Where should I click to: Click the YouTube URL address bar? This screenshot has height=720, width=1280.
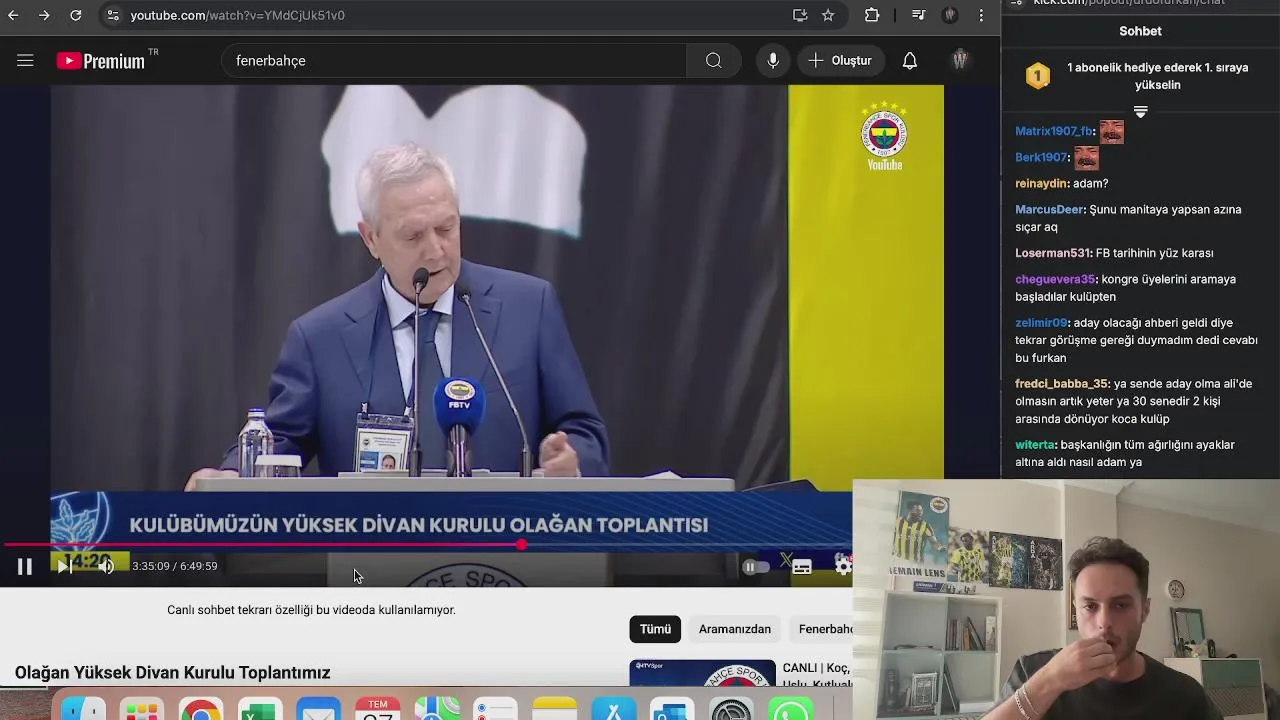[450, 15]
